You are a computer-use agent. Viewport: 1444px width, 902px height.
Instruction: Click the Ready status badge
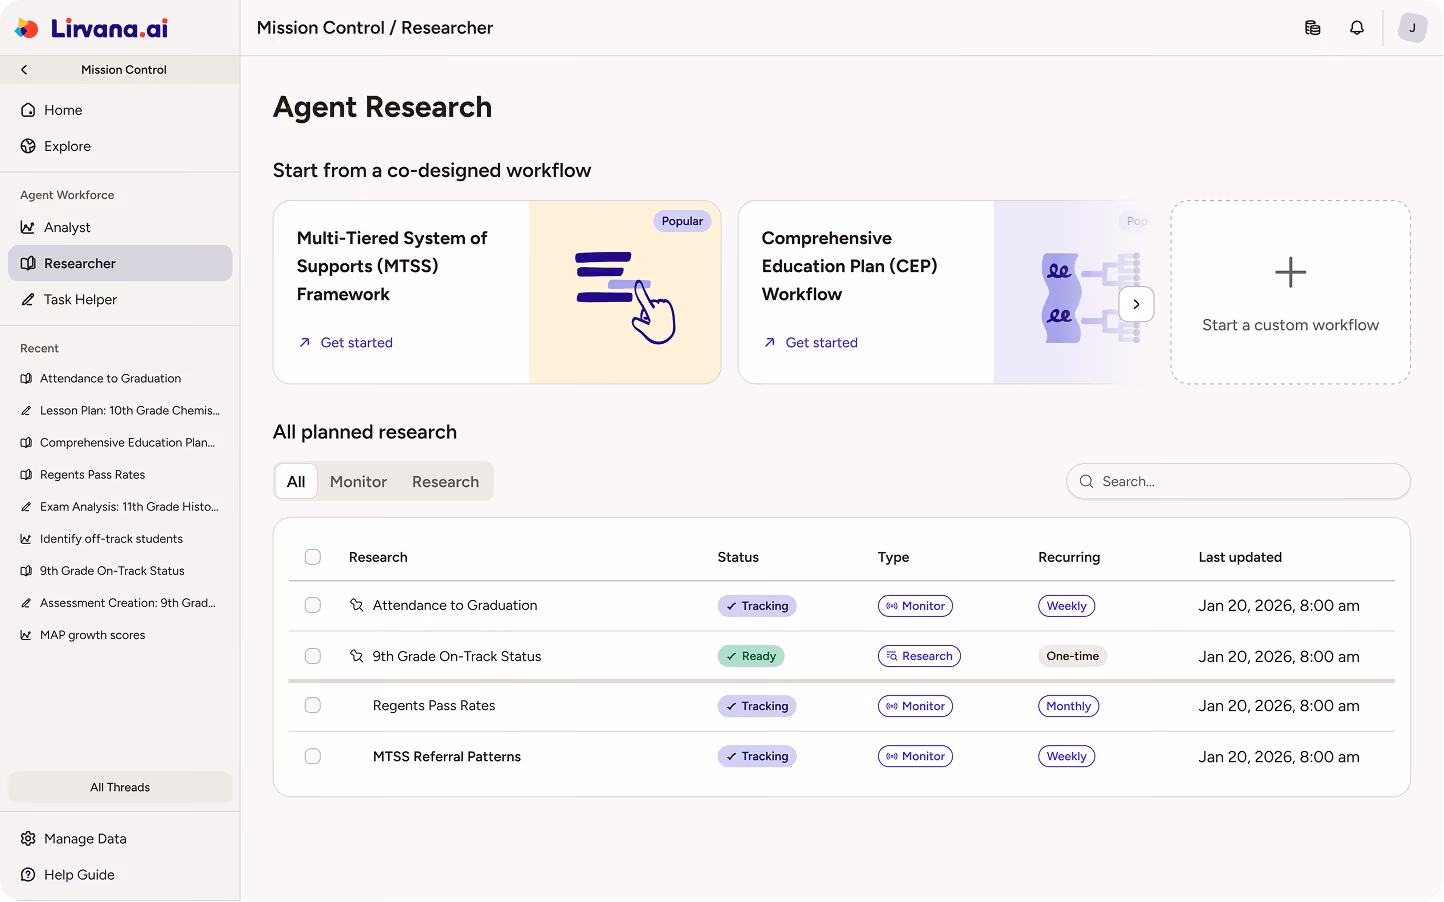point(751,656)
